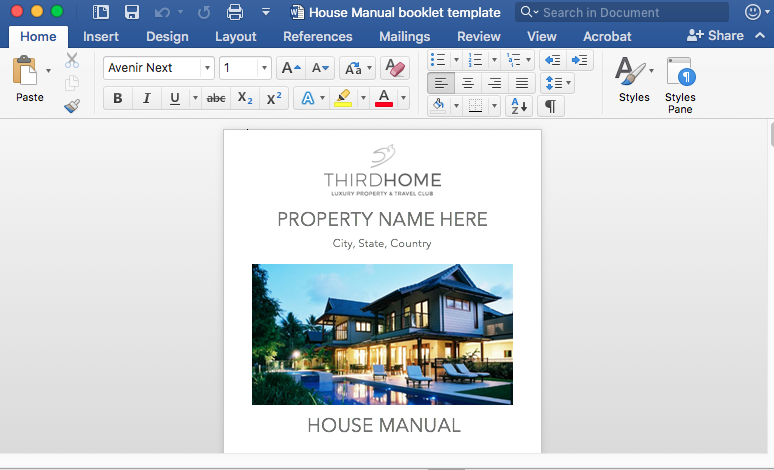
Task: Apply Text Effects outlined A
Action: [308, 98]
